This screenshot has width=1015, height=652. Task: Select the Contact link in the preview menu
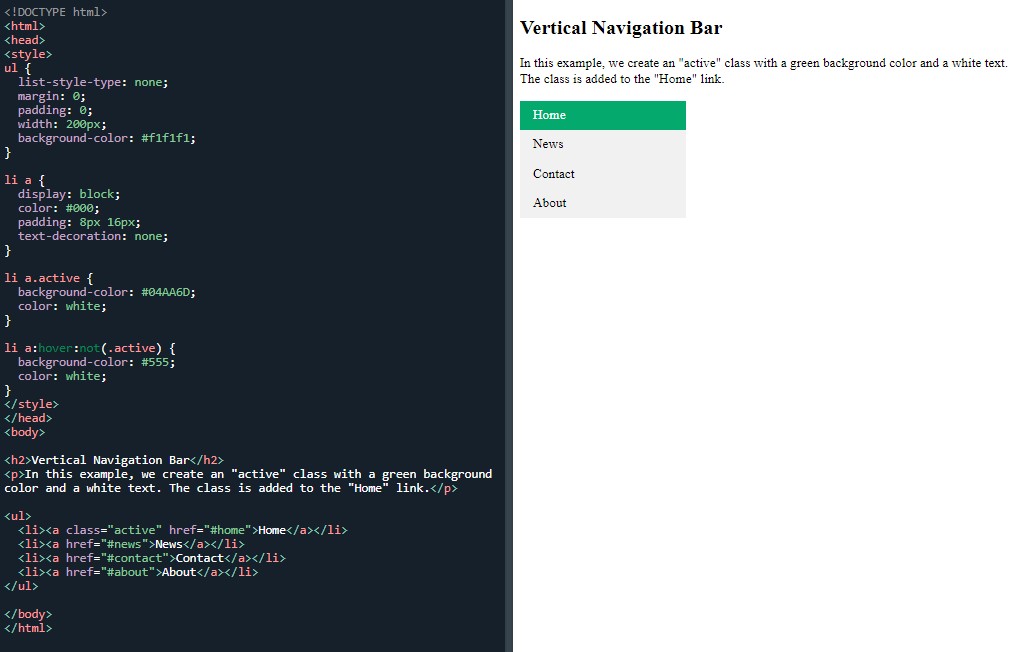tap(553, 174)
